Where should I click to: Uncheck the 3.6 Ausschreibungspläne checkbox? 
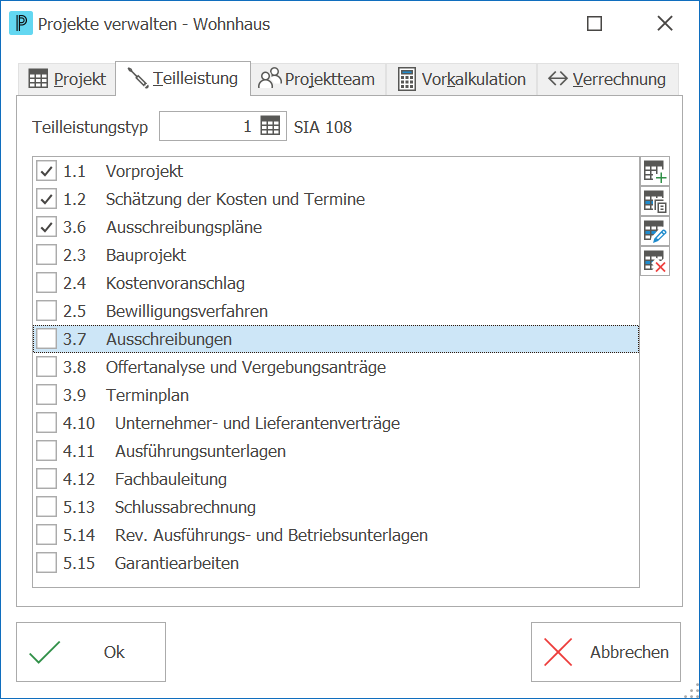[x=46, y=227]
